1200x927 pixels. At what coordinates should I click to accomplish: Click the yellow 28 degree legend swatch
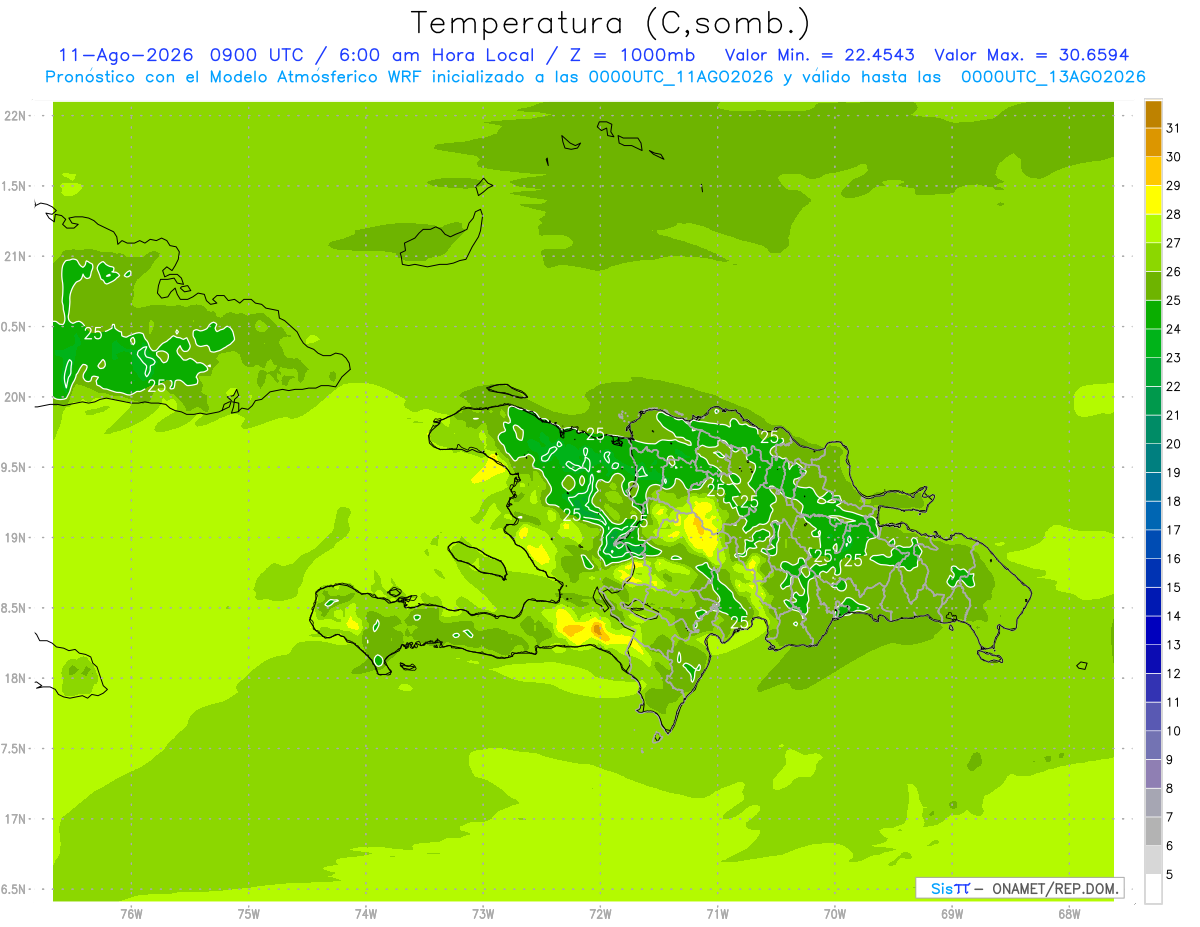click(x=1153, y=200)
